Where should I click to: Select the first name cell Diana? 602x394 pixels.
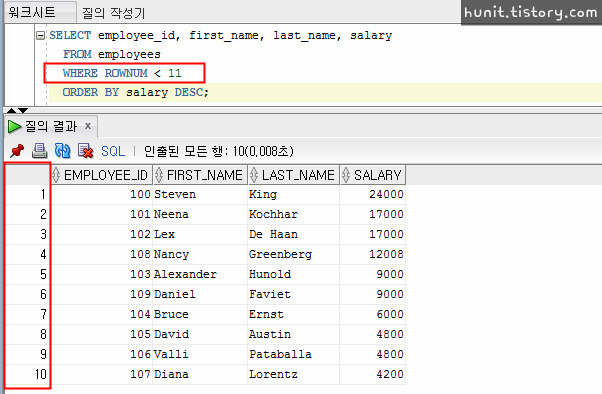(x=200, y=374)
